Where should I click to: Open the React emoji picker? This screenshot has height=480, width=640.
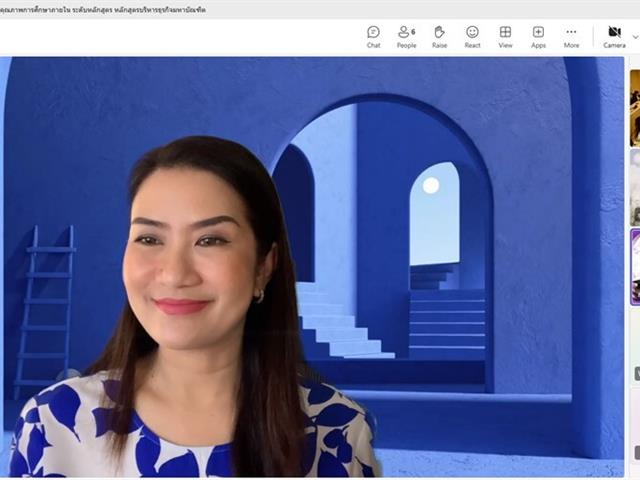pyautogui.click(x=472, y=37)
